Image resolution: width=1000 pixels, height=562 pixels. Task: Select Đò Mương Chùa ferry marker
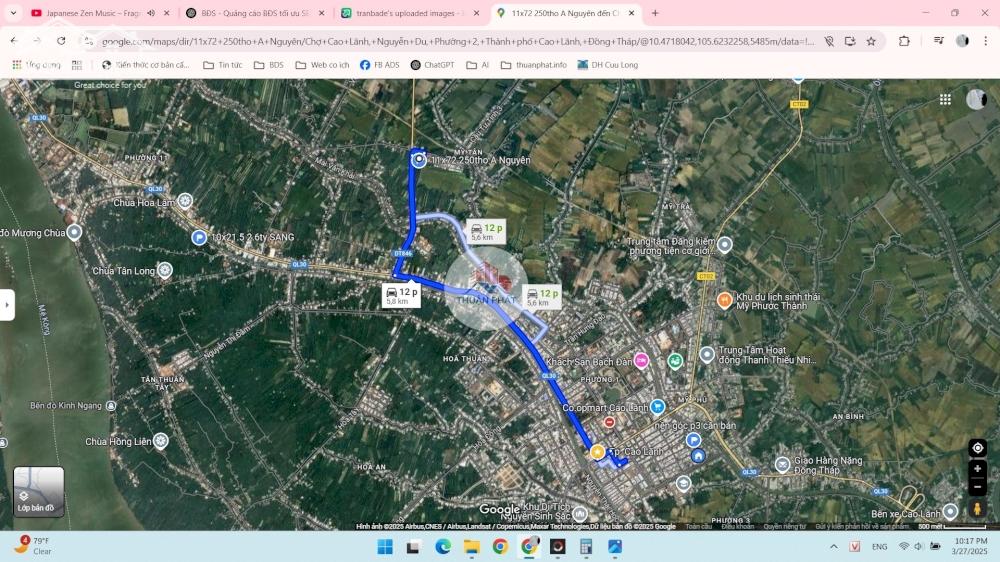[75, 233]
